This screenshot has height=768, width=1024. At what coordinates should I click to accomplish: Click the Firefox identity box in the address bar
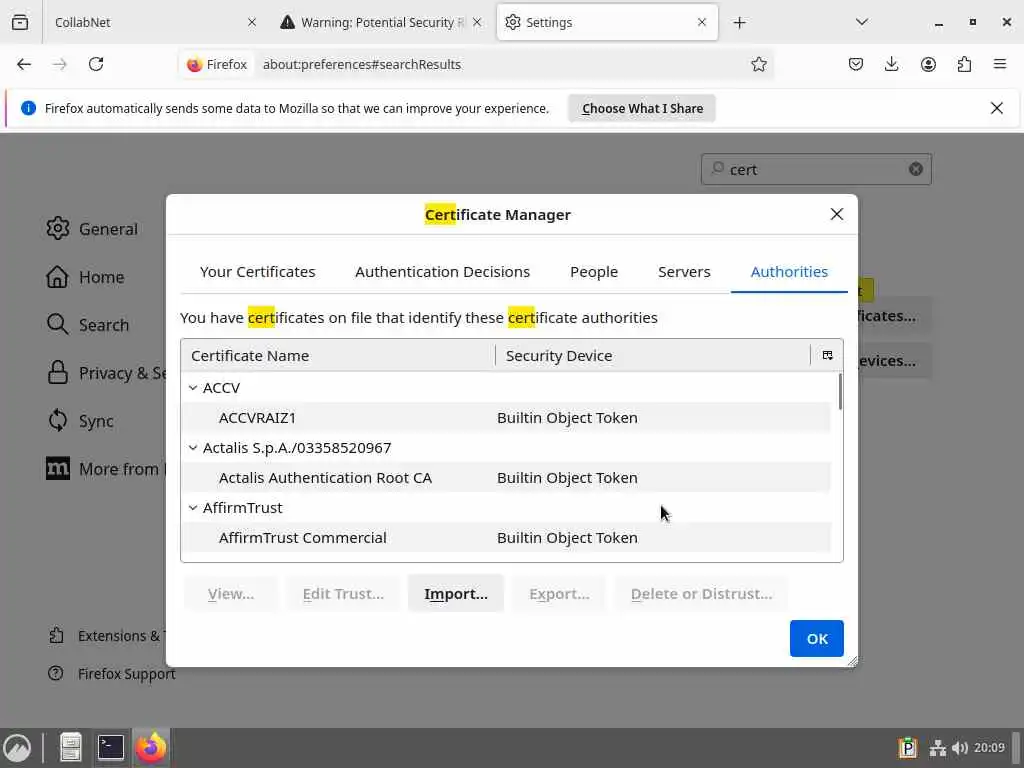coord(217,64)
